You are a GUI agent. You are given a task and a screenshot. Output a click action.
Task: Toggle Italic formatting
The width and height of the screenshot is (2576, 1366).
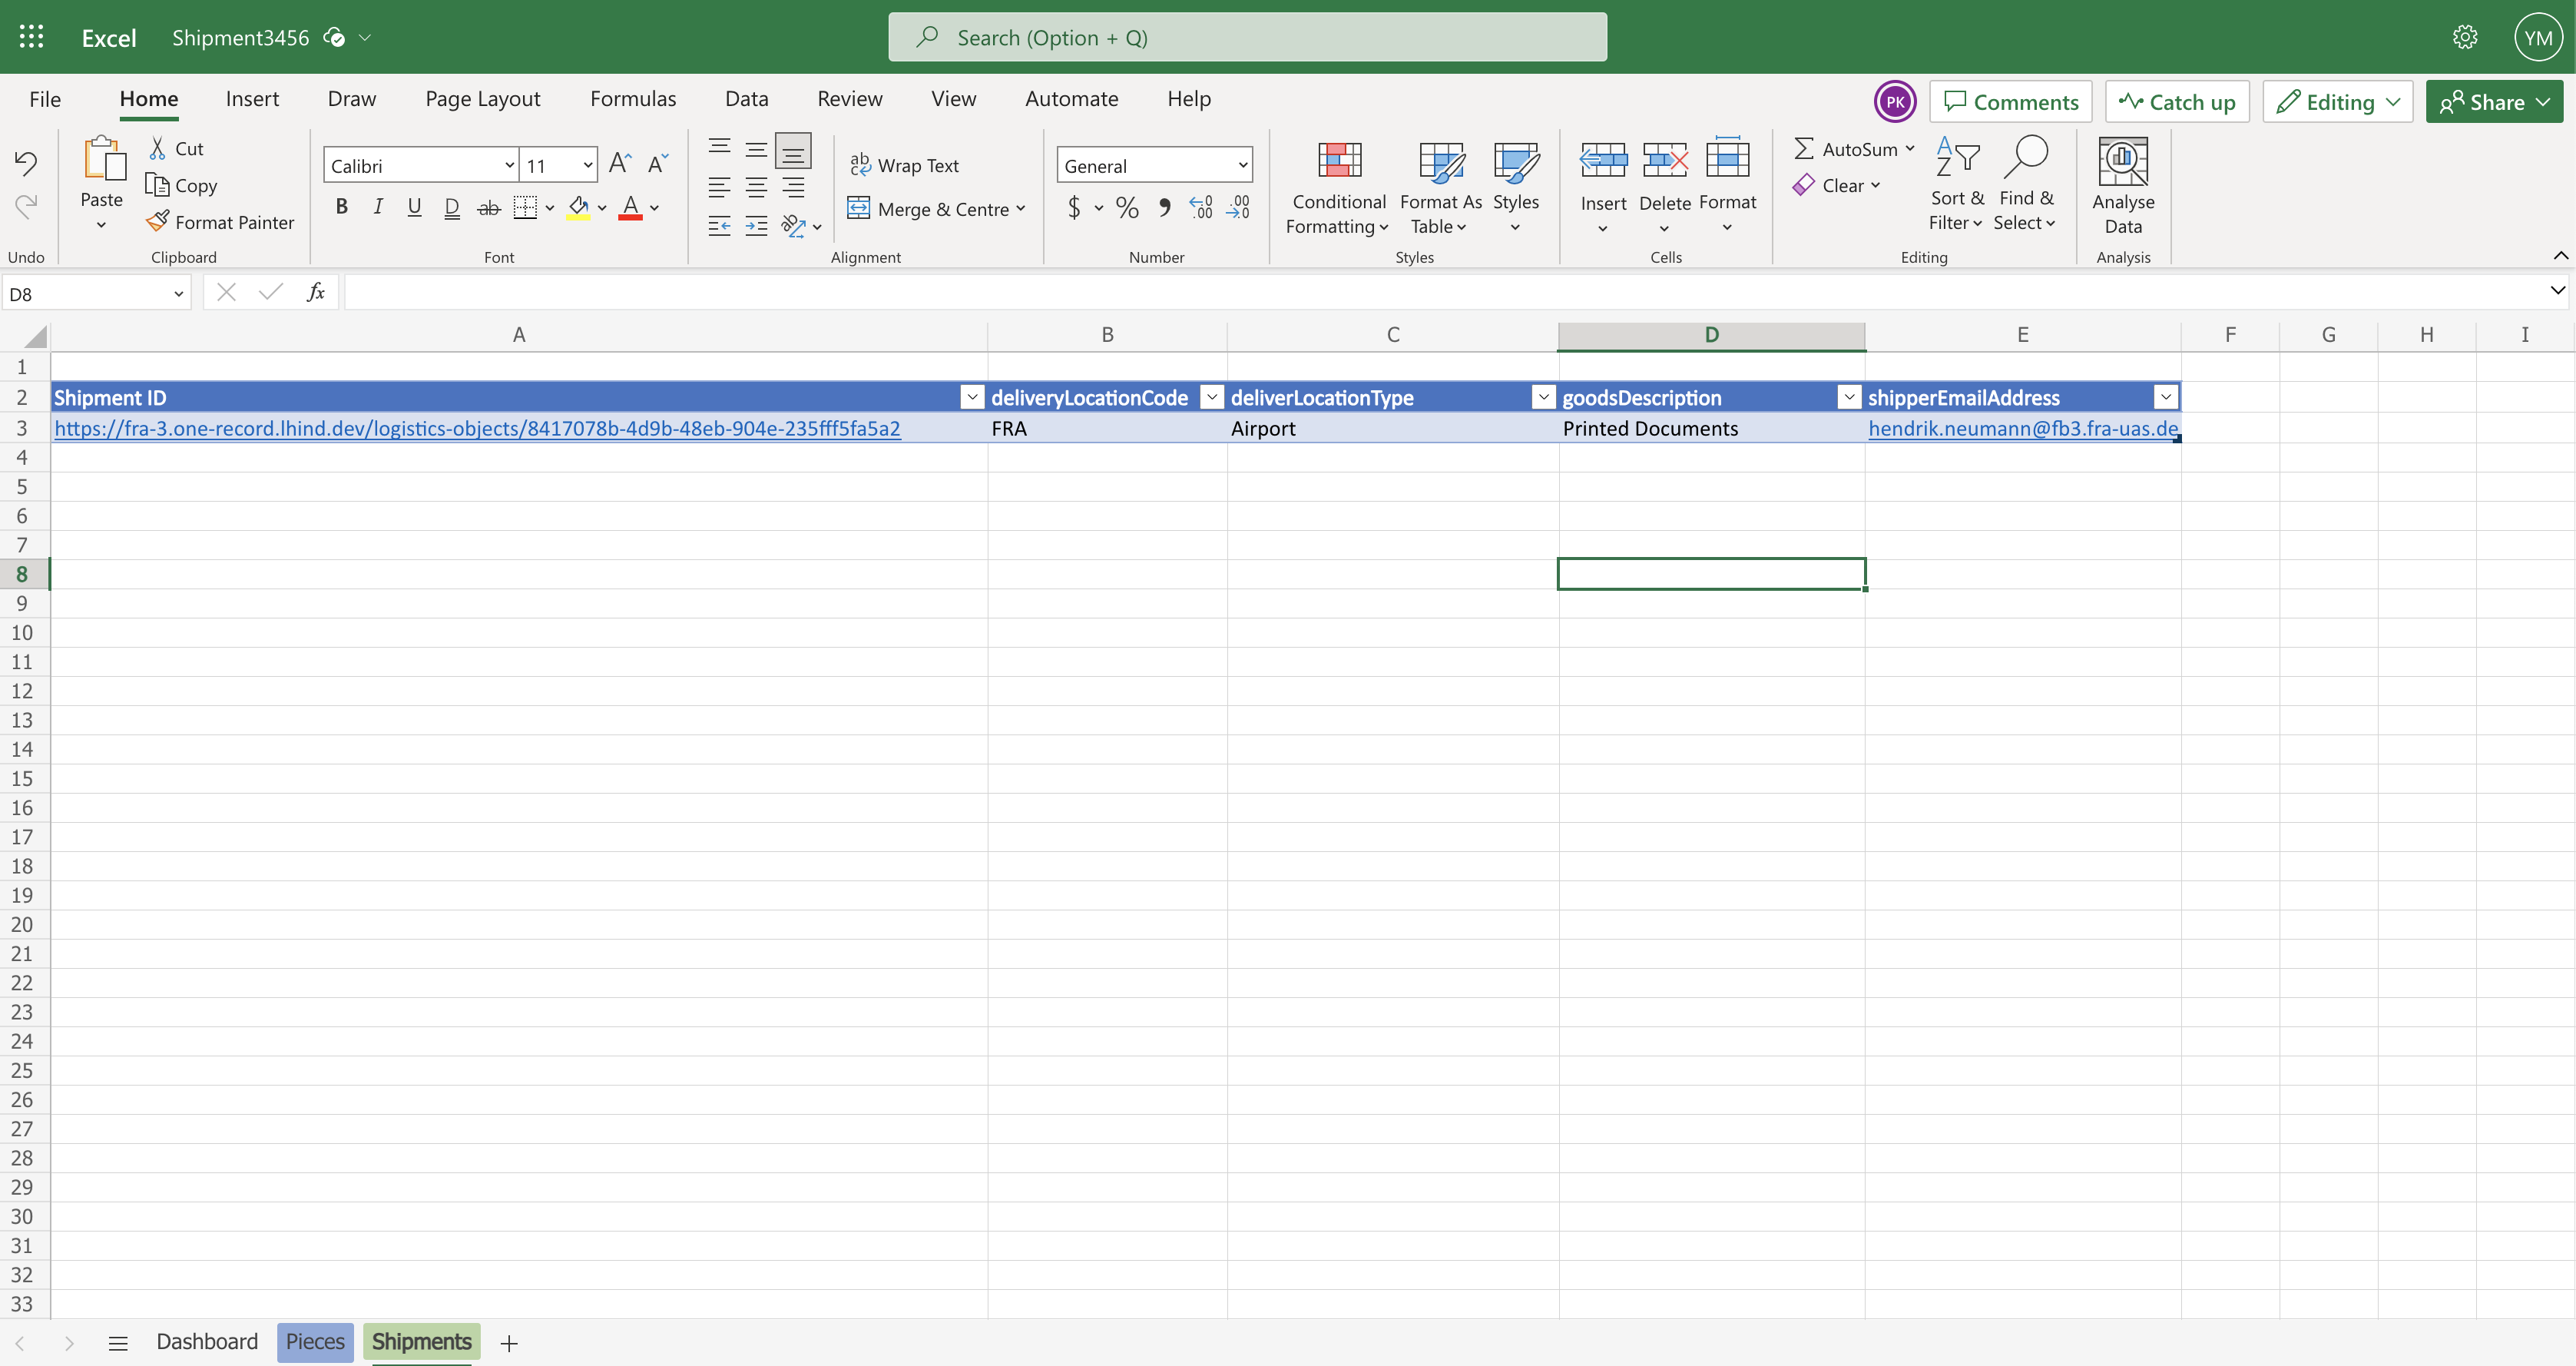click(x=378, y=207)
